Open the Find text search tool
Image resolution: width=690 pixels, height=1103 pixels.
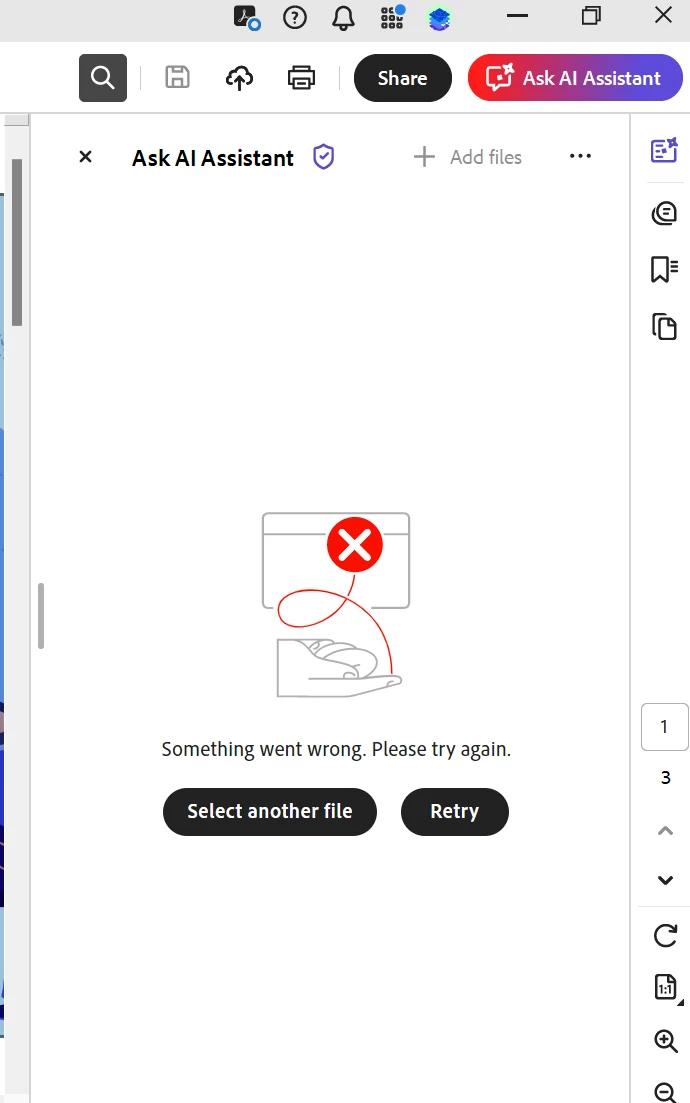[x=103, y=77]
